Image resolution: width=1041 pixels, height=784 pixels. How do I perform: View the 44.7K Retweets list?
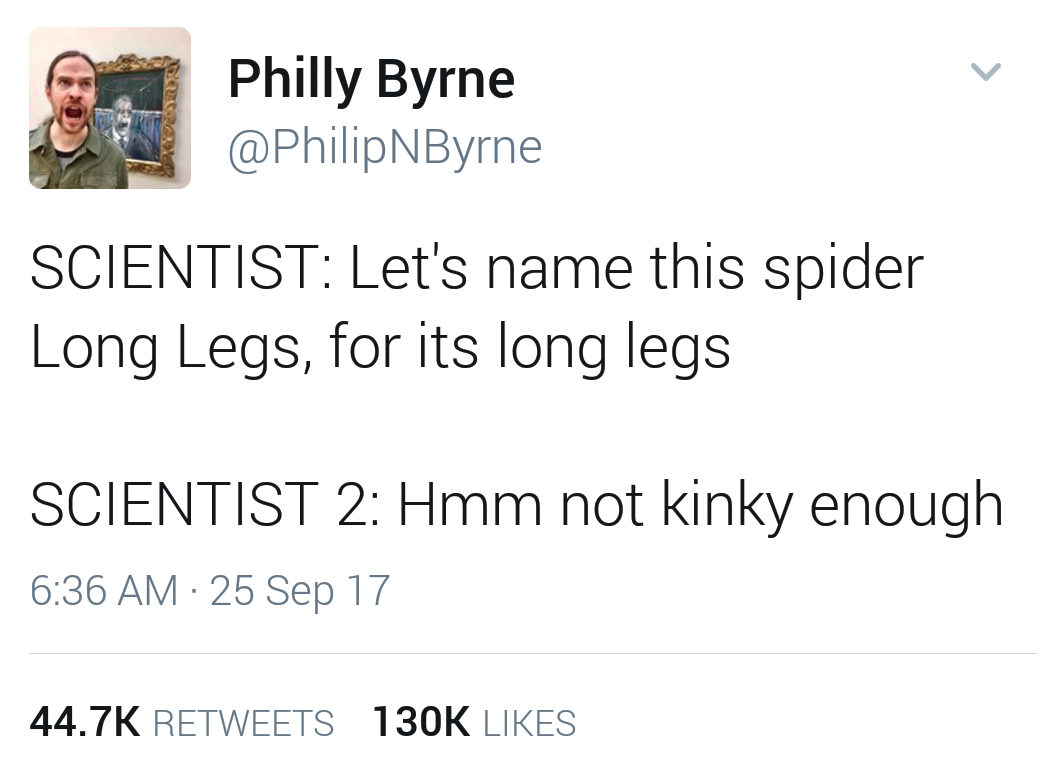coord(182,722)
